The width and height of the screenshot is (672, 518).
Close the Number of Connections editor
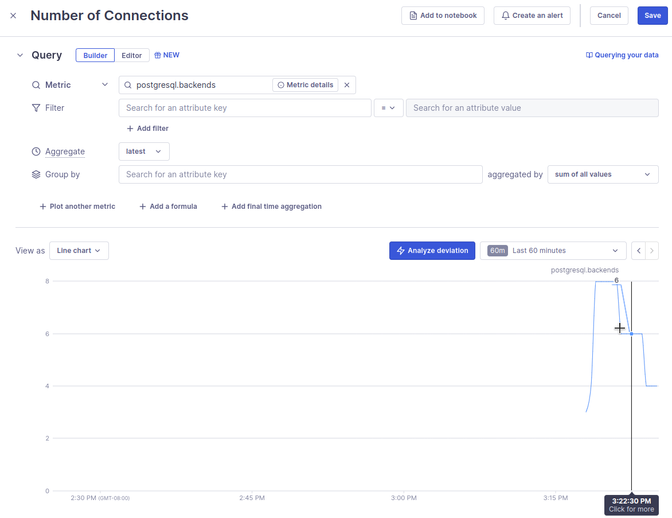(x=13, y=16)
